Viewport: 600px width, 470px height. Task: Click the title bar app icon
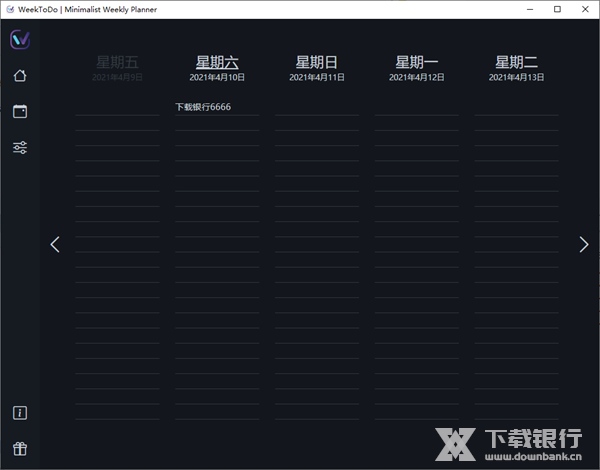pos(10,9)
